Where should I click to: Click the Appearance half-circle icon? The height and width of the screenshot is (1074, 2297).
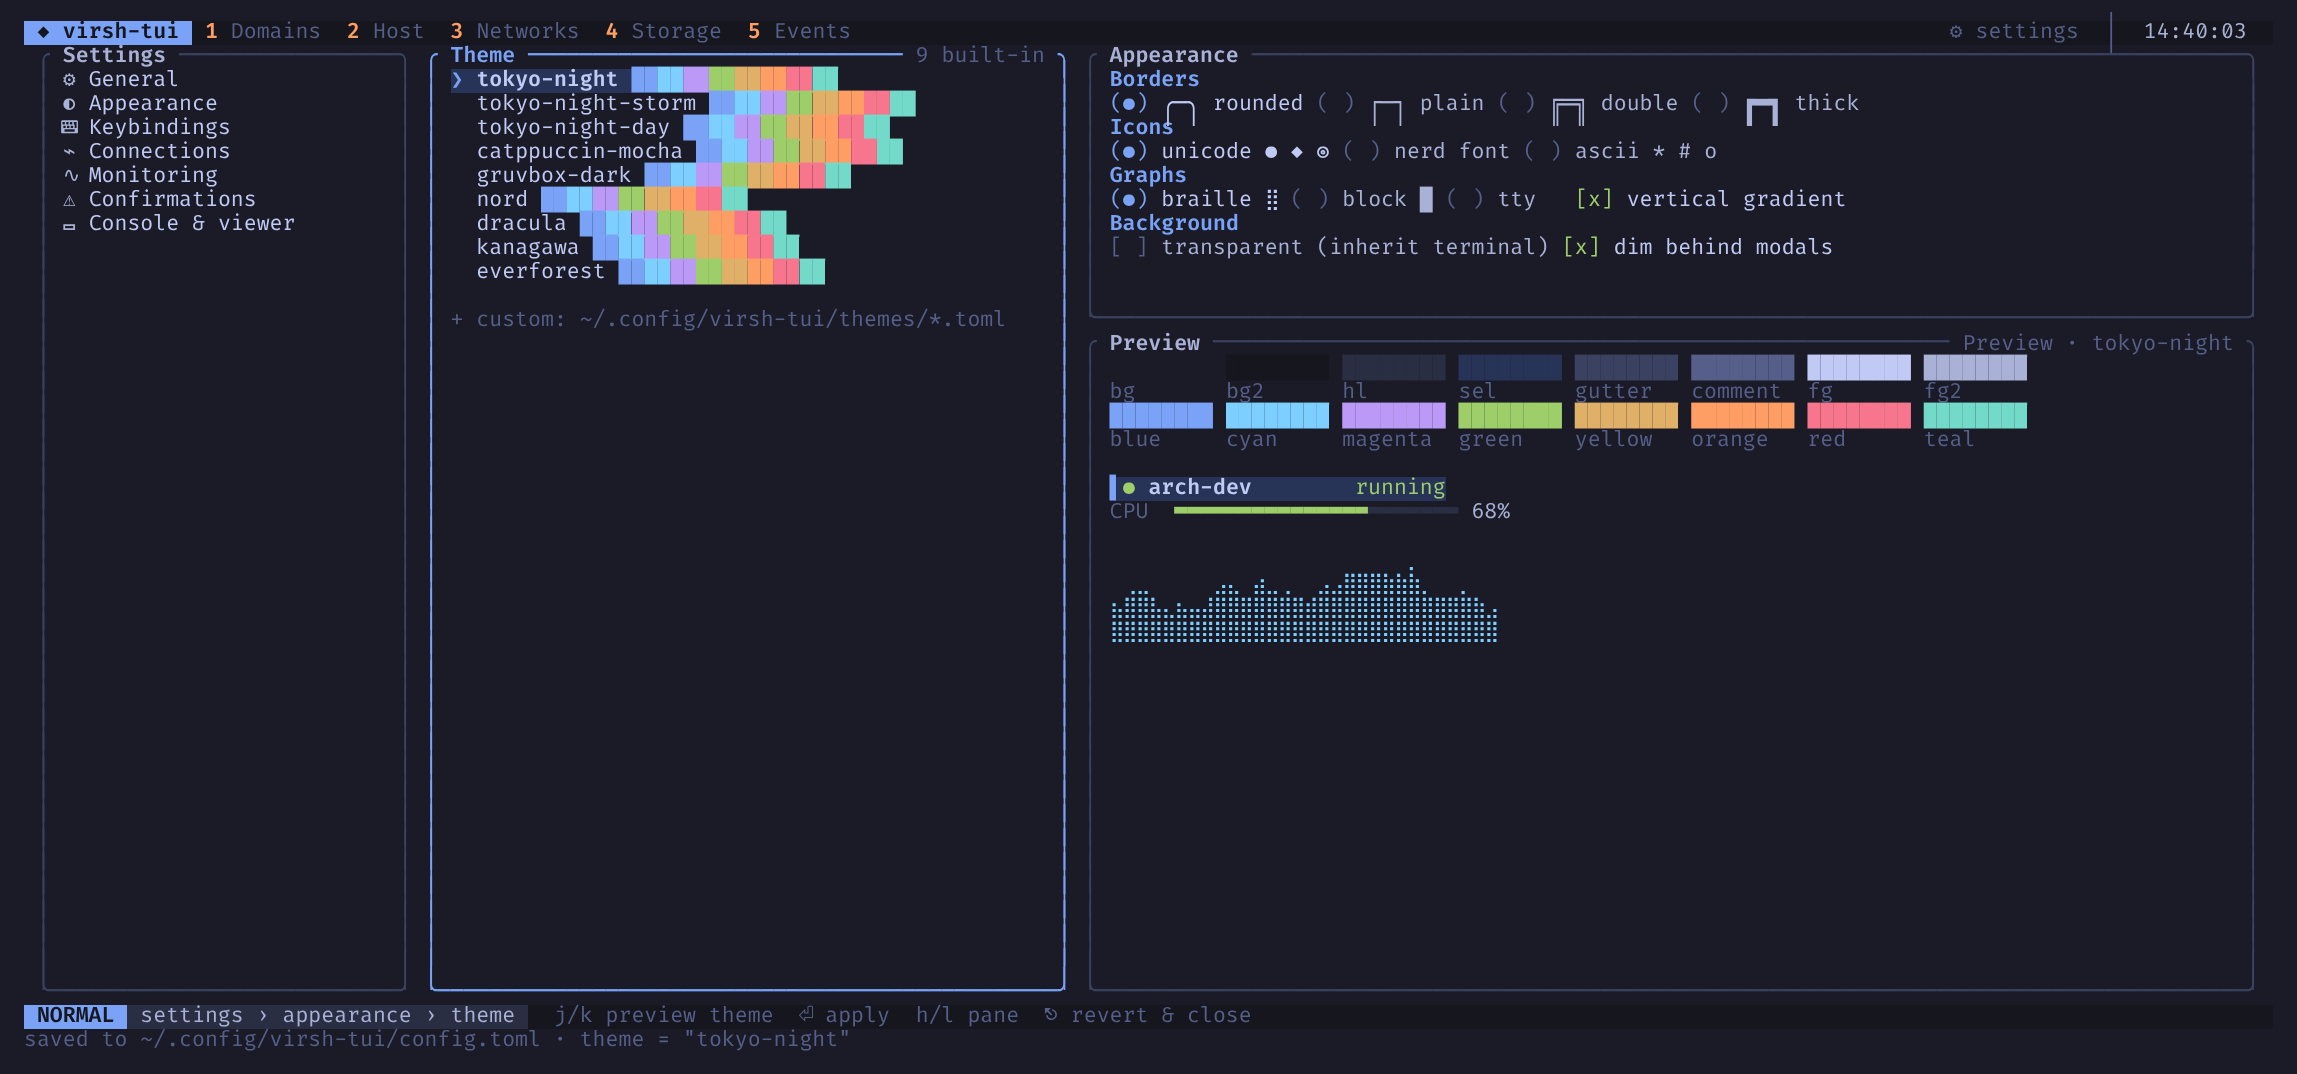[69, 104]
